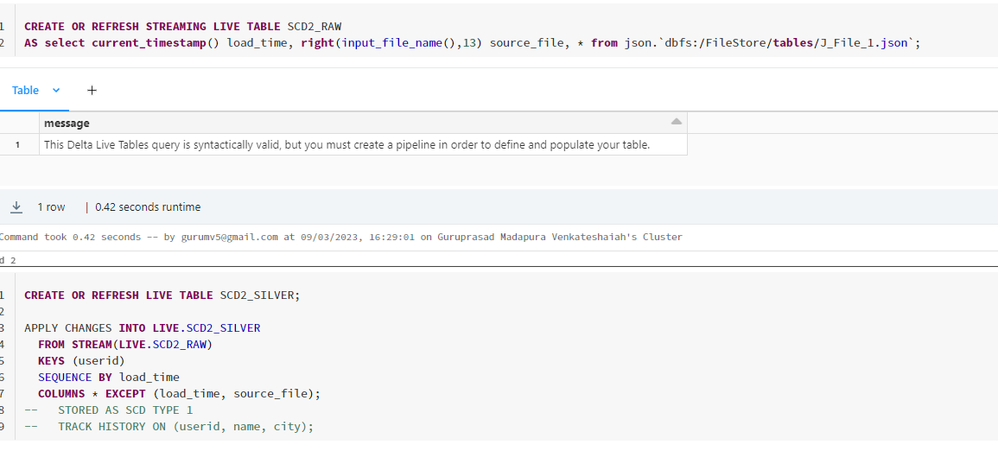Select the Delta Live Tables message cell
998x451 pixels.
[347, 145]
